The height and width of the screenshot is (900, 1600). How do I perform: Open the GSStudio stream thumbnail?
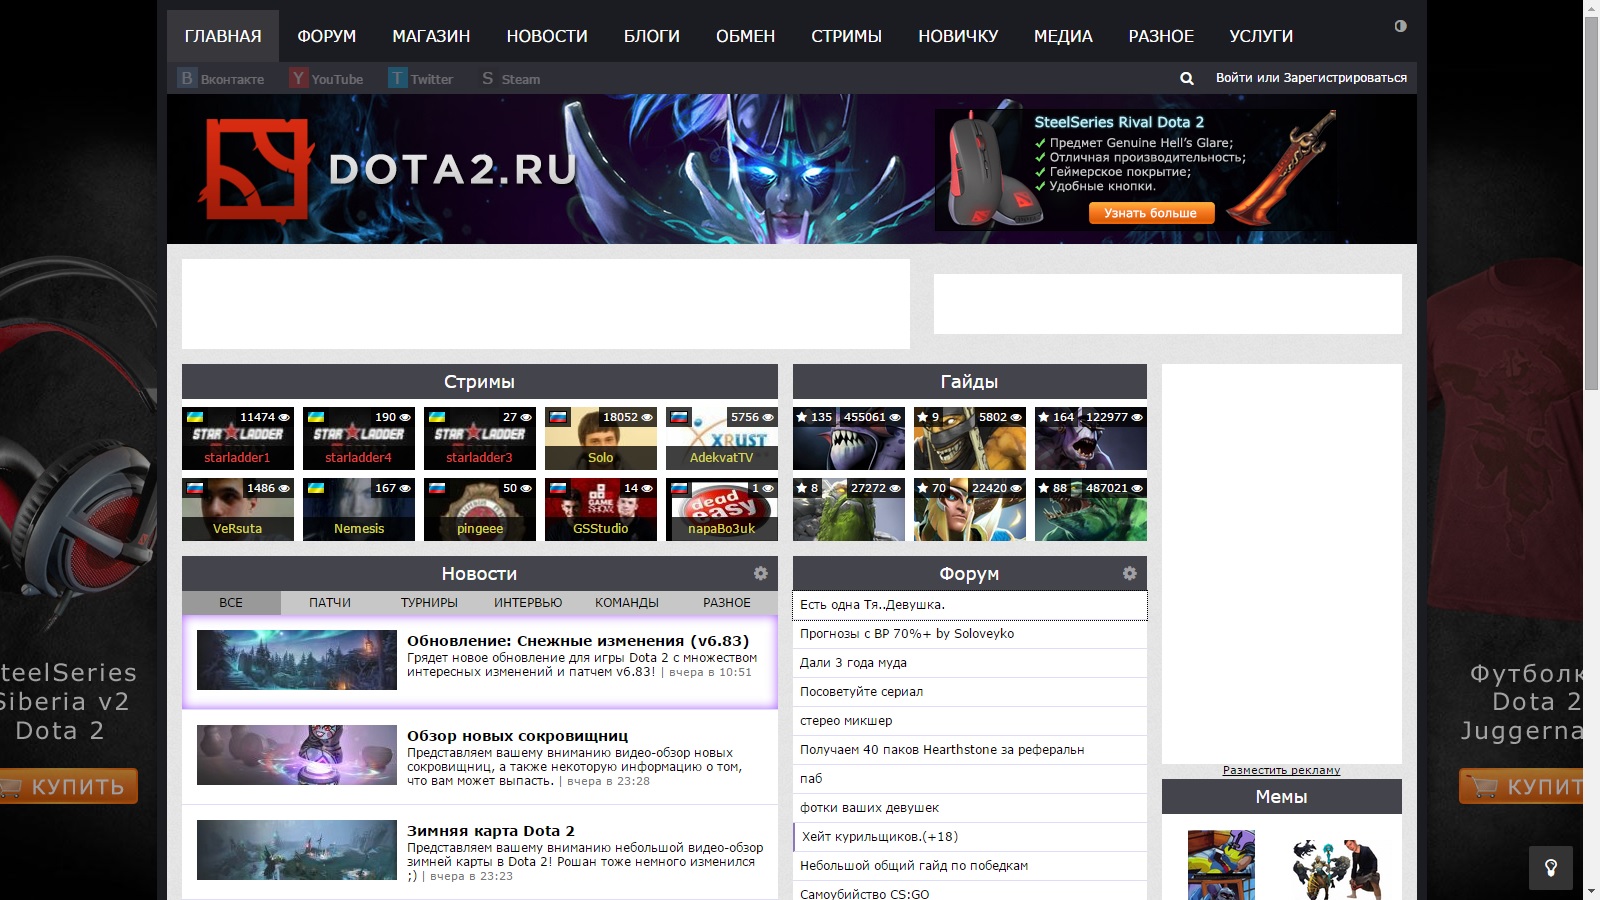tap(601, 509)
